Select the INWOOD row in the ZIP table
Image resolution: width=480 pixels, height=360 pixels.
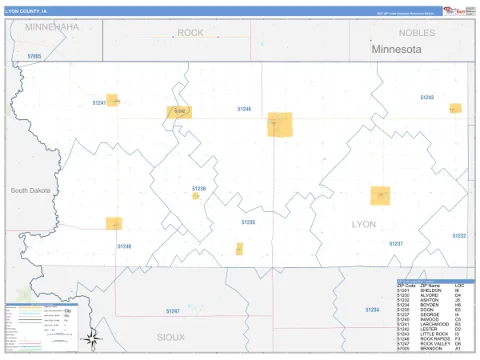tap(436, 319)
